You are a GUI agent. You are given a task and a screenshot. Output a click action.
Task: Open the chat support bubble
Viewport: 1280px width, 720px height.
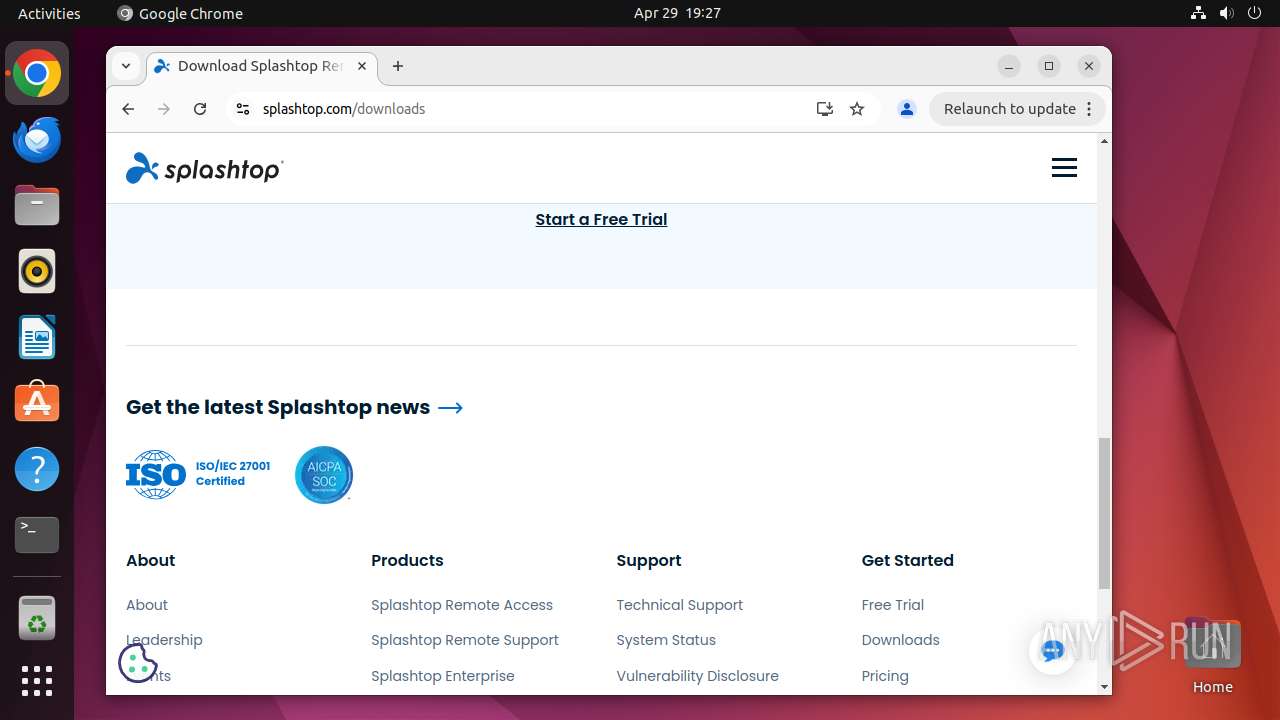point(1052,651)
